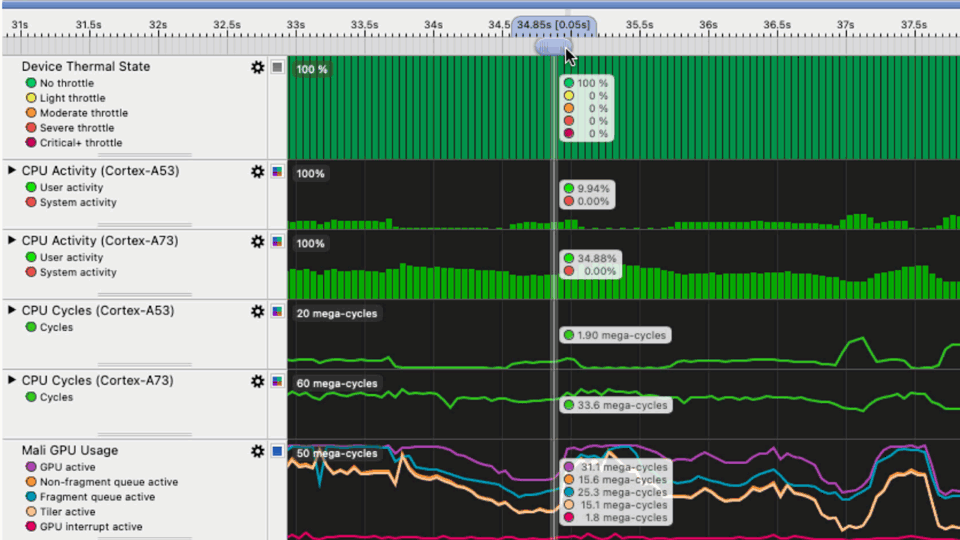Click the Mali GPU Usage gear icon
This screenshot has width=960, height=540.
[257, 452]
